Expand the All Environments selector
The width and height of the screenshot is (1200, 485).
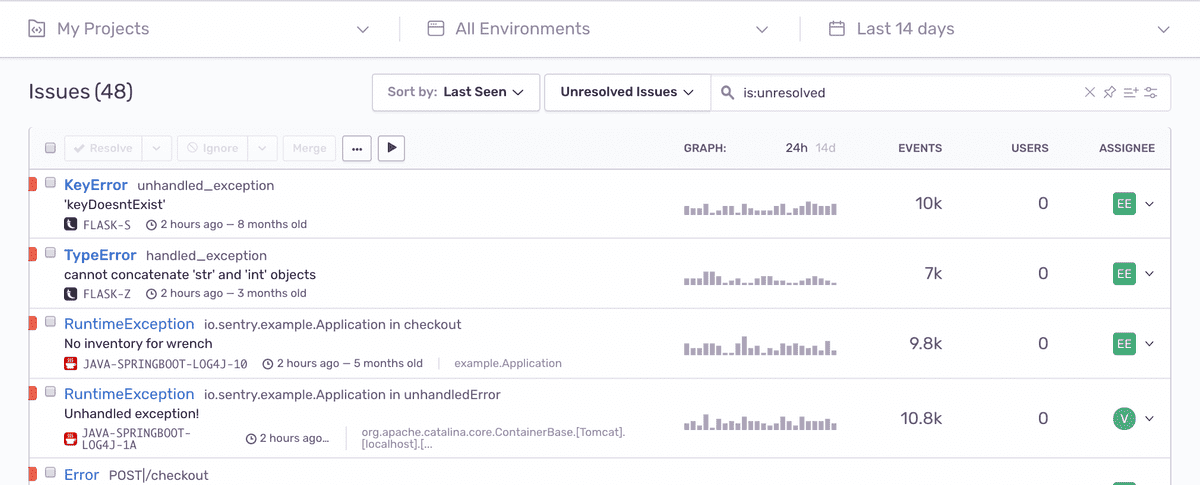598,29
